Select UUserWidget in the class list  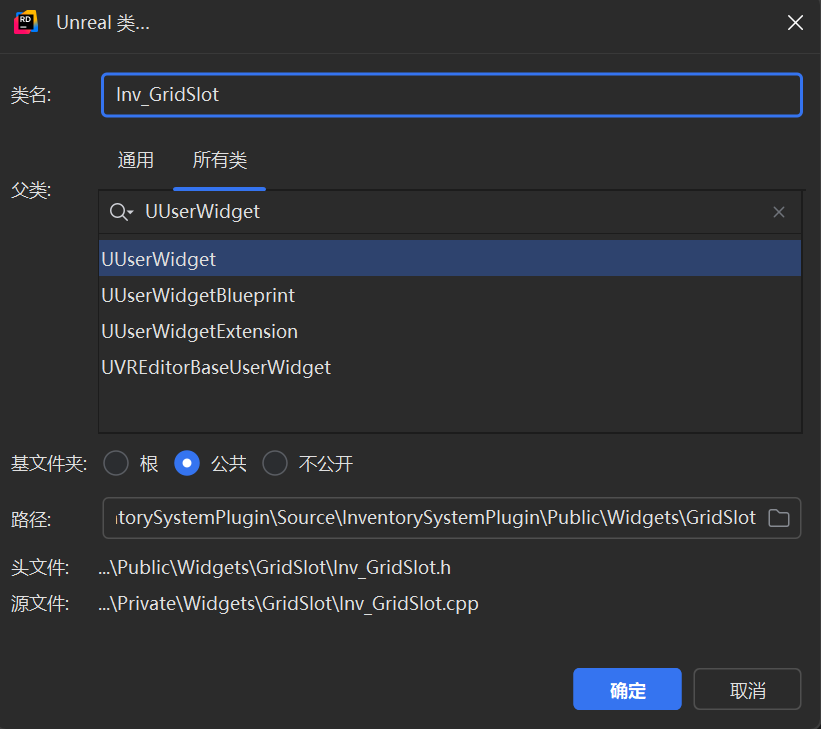(450, 259)
